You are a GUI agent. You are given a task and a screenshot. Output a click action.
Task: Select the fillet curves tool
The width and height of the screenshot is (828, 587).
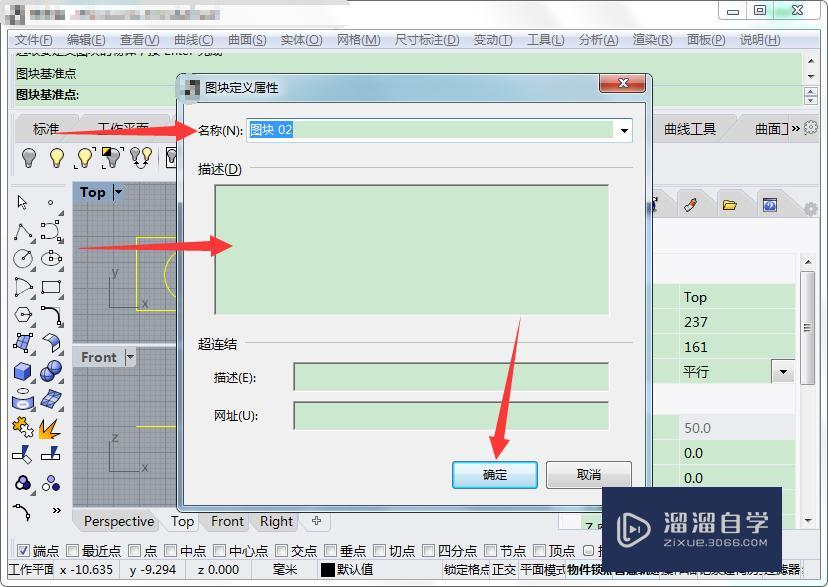click(x=51, y=315)
